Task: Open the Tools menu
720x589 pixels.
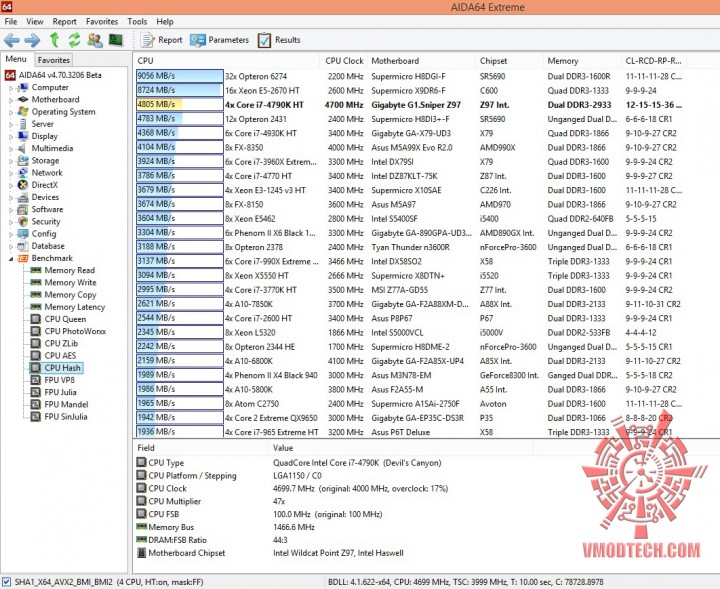Action: coord(137,22)
